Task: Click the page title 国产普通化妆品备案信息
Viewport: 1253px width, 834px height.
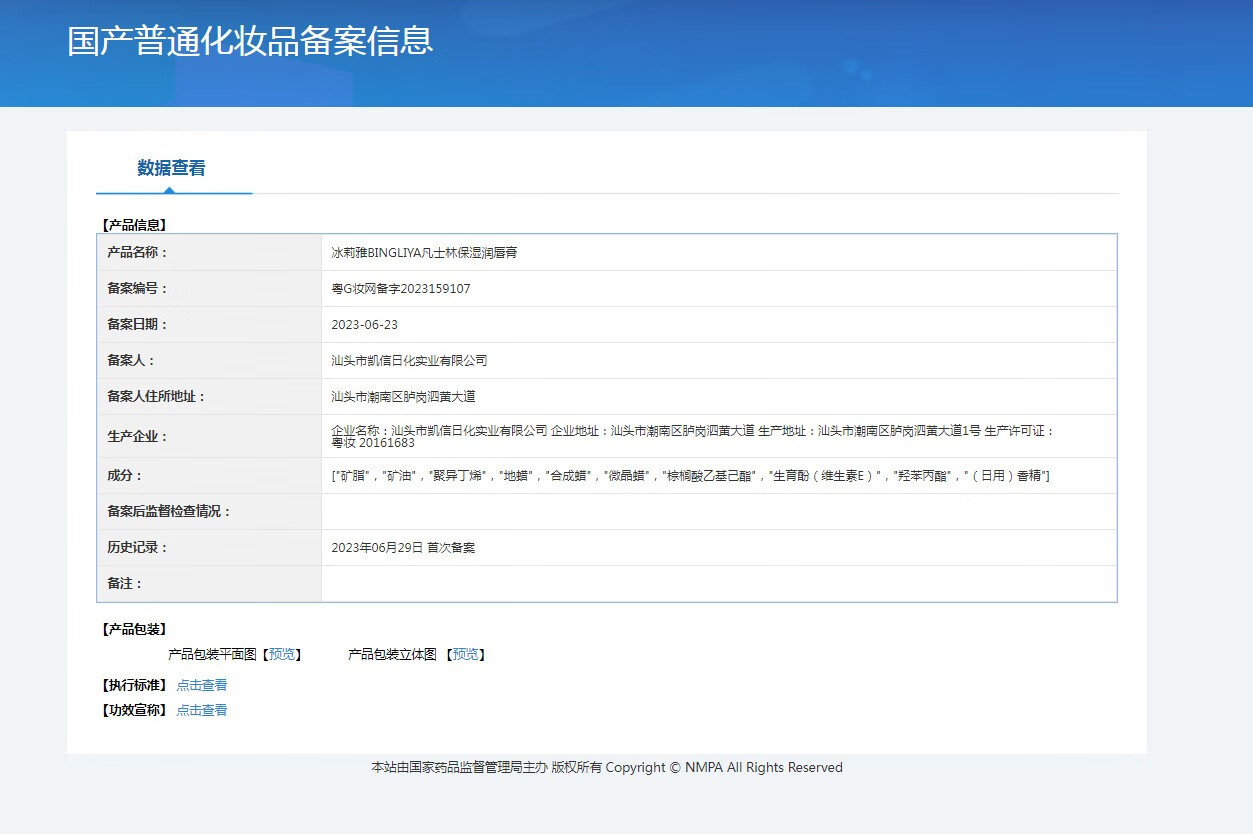Action: [x=250, y=41]
